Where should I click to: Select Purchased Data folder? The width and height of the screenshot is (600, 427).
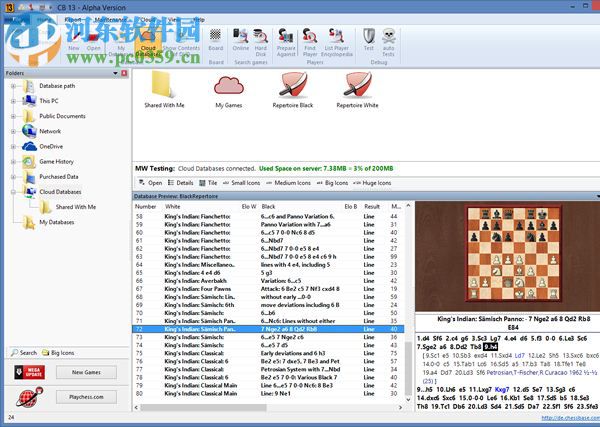point(59,177)
